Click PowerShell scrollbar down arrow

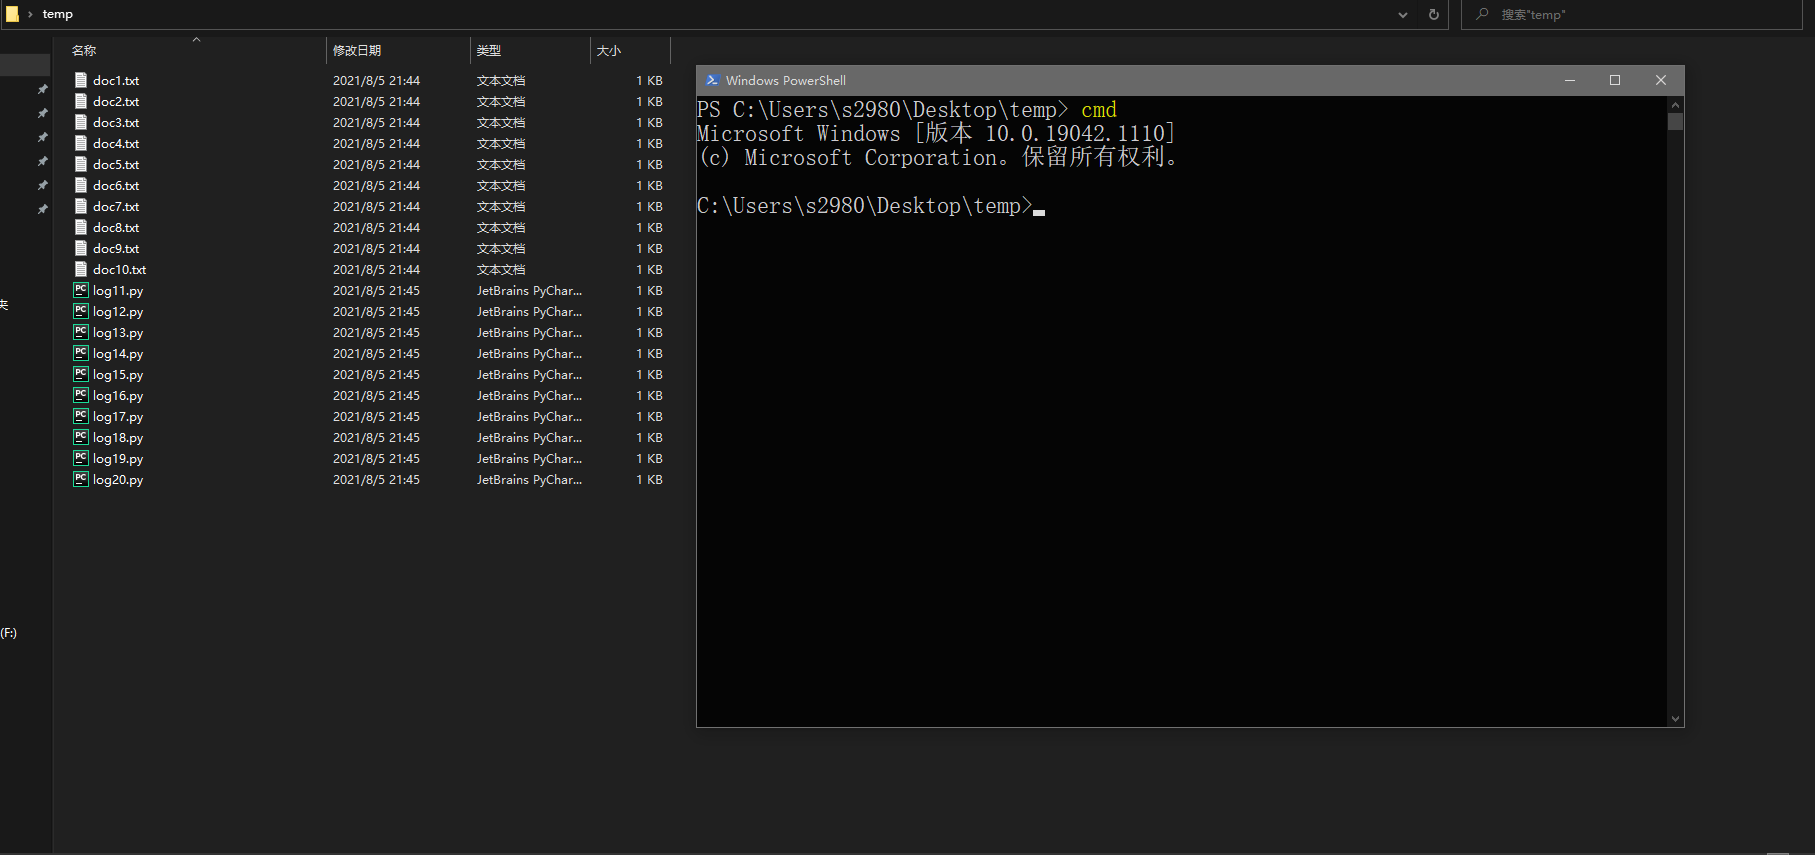pyautogui.click(x=1676, y=718)
